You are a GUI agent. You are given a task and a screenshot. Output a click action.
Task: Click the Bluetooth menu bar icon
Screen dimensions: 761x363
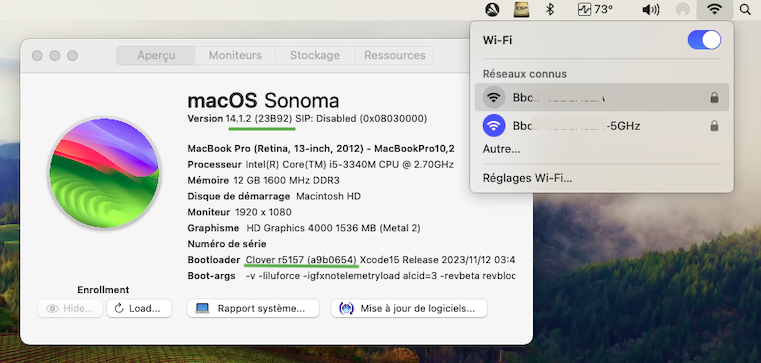[x=549, y=9]
